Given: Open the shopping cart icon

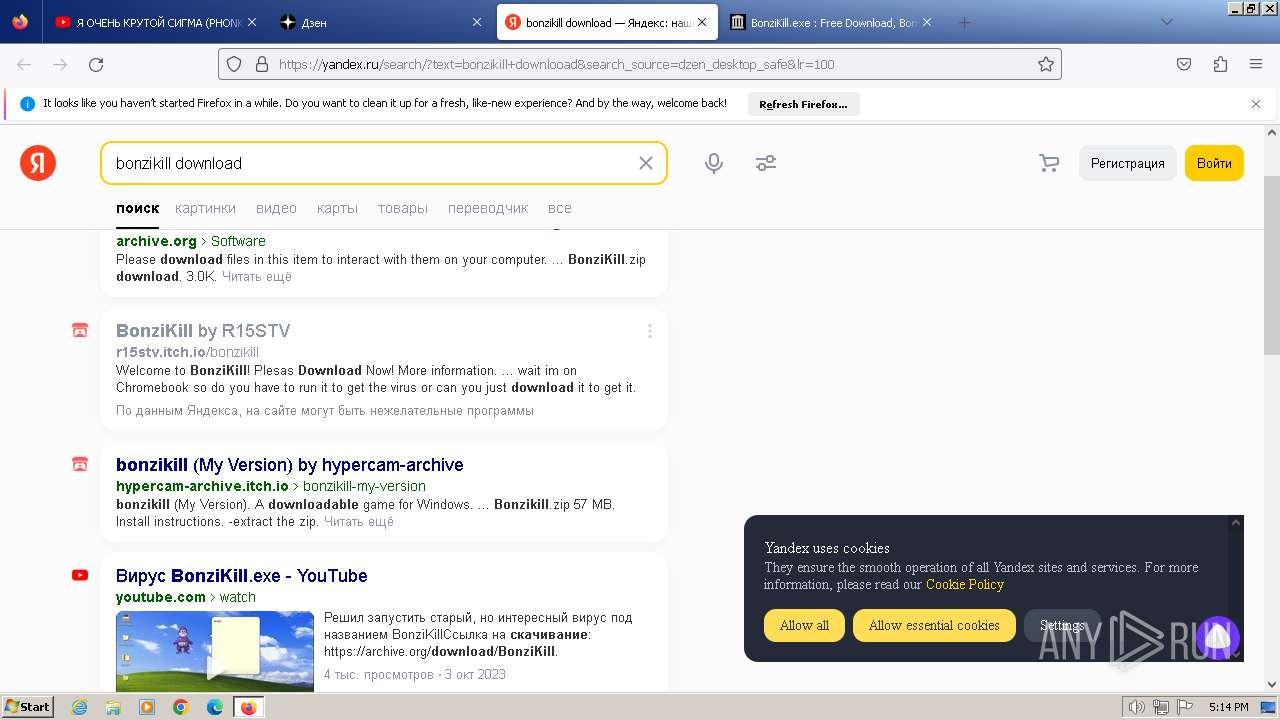Looking at the screenshot, I should pos(1049,163).
